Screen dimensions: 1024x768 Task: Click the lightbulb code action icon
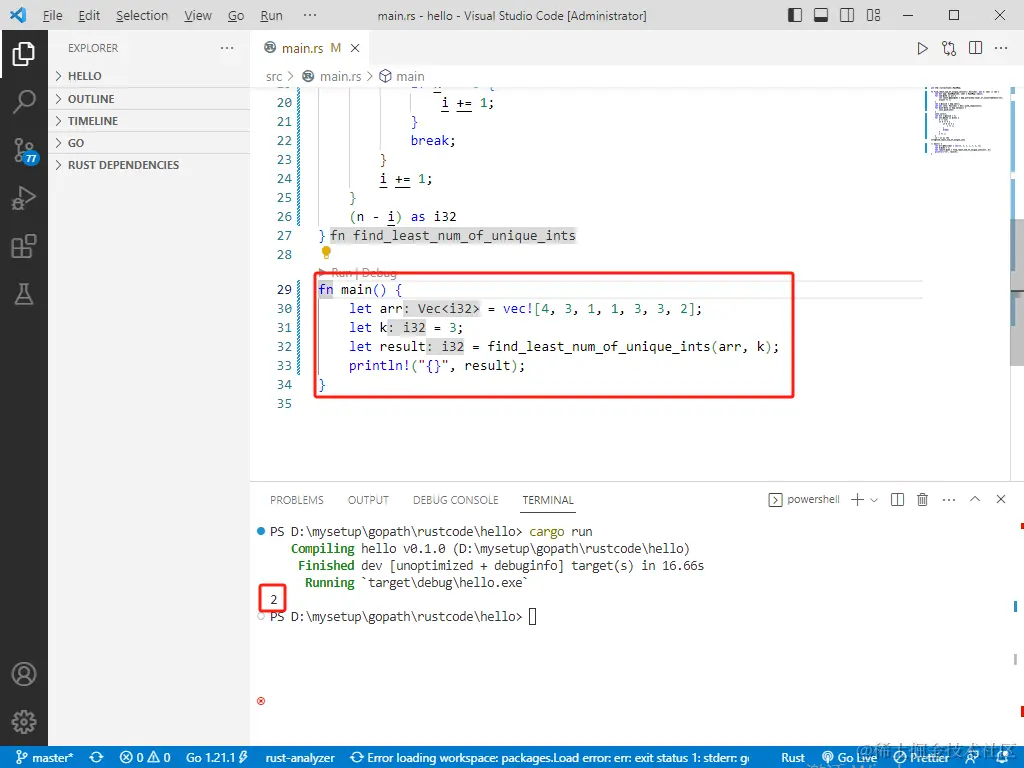point(326,253)
